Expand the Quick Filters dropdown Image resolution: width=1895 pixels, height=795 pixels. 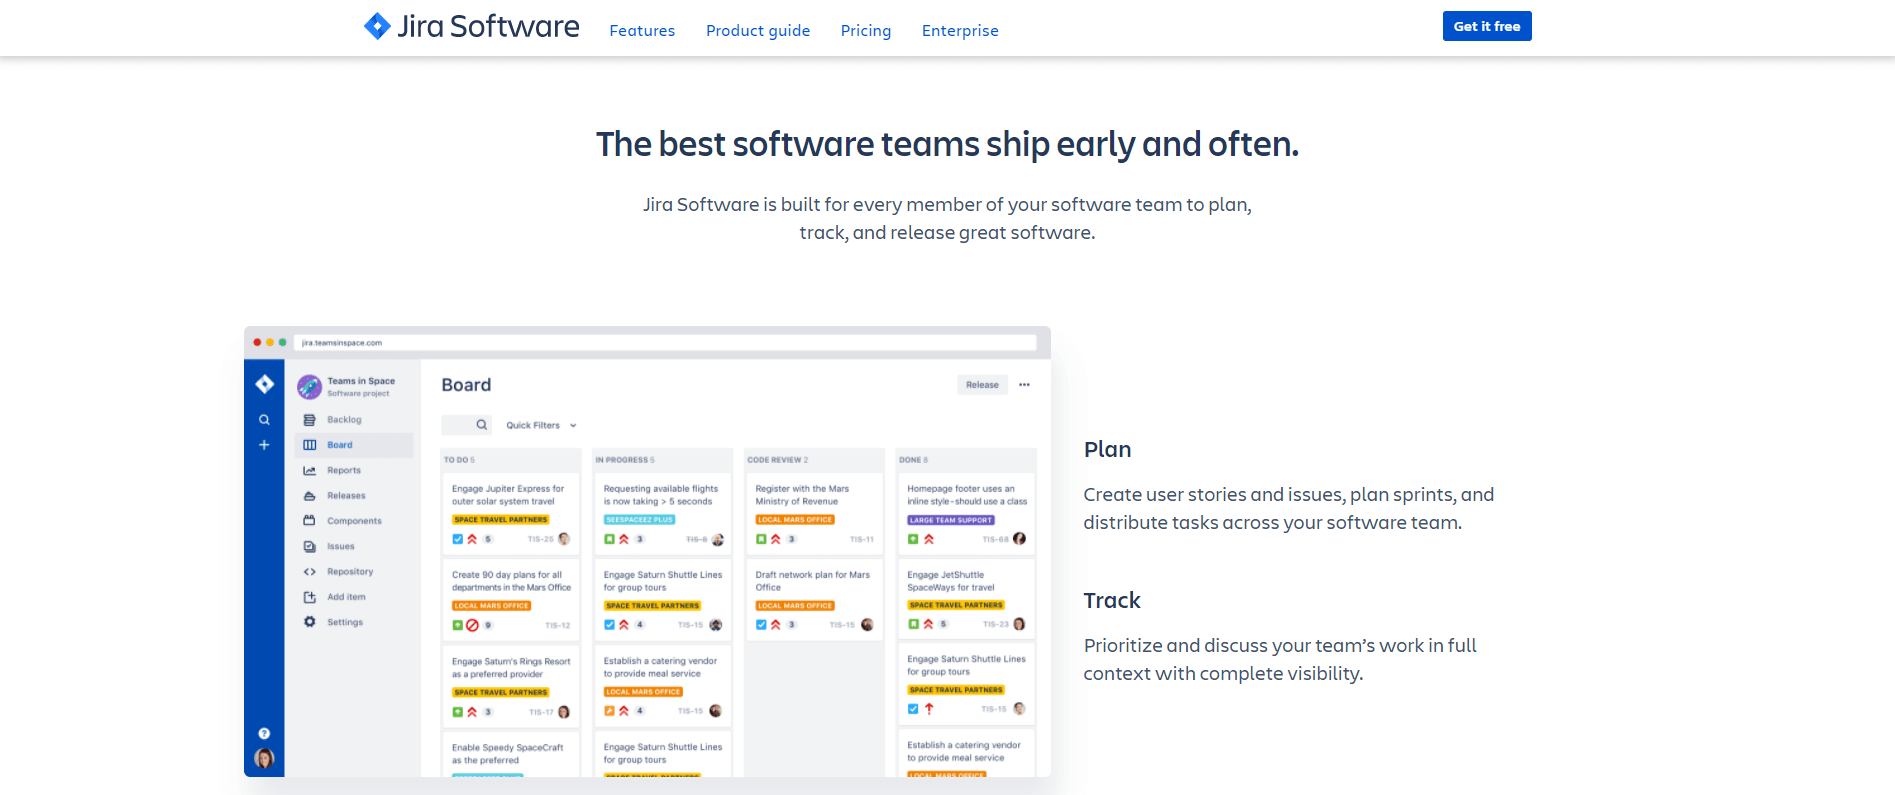(541, 425)
